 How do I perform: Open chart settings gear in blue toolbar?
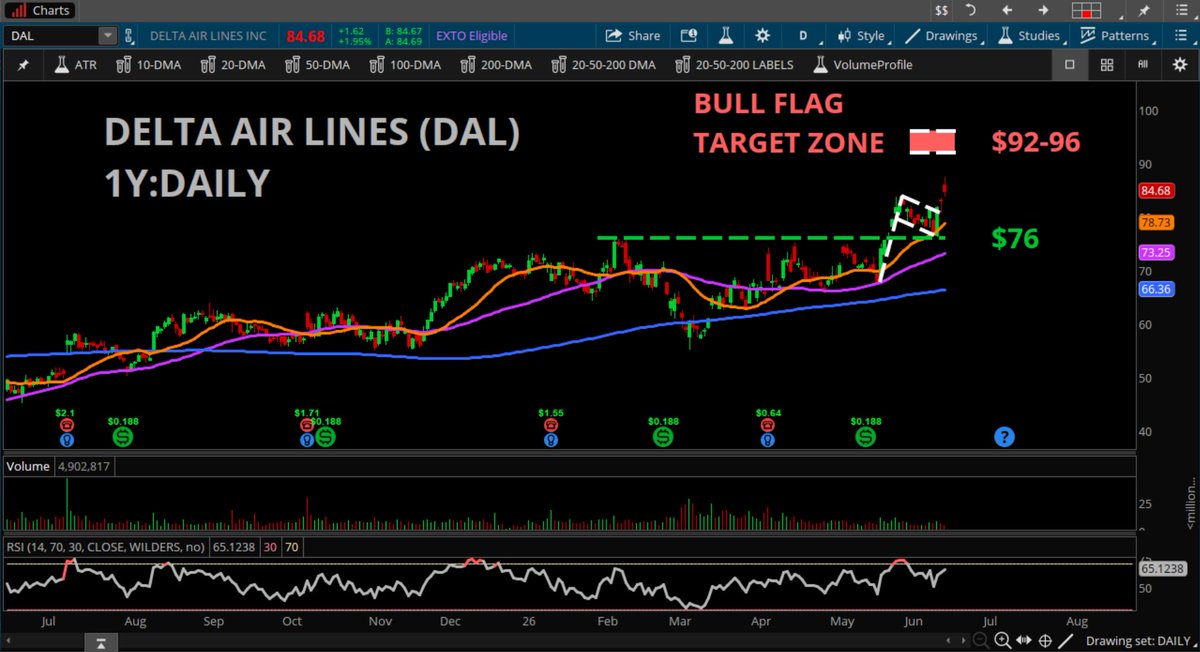(x=763, y=35)
